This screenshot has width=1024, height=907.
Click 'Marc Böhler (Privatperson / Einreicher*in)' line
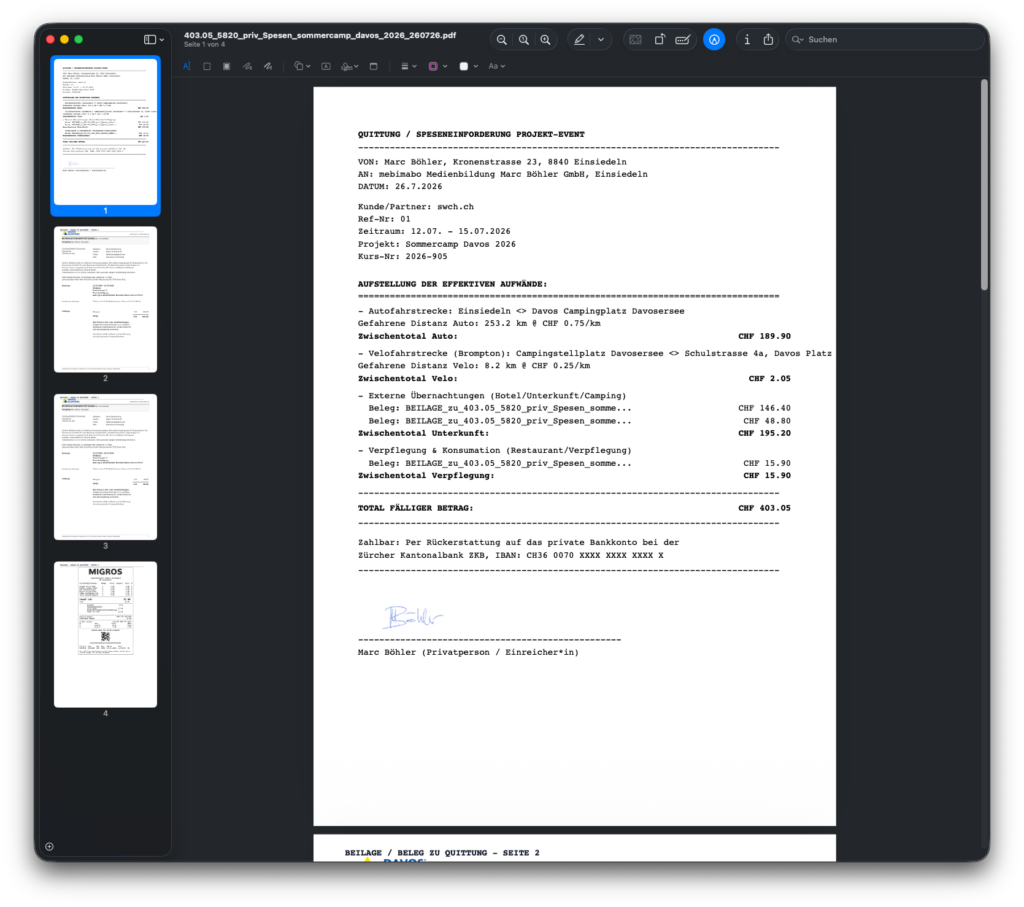tap(468, 652)
